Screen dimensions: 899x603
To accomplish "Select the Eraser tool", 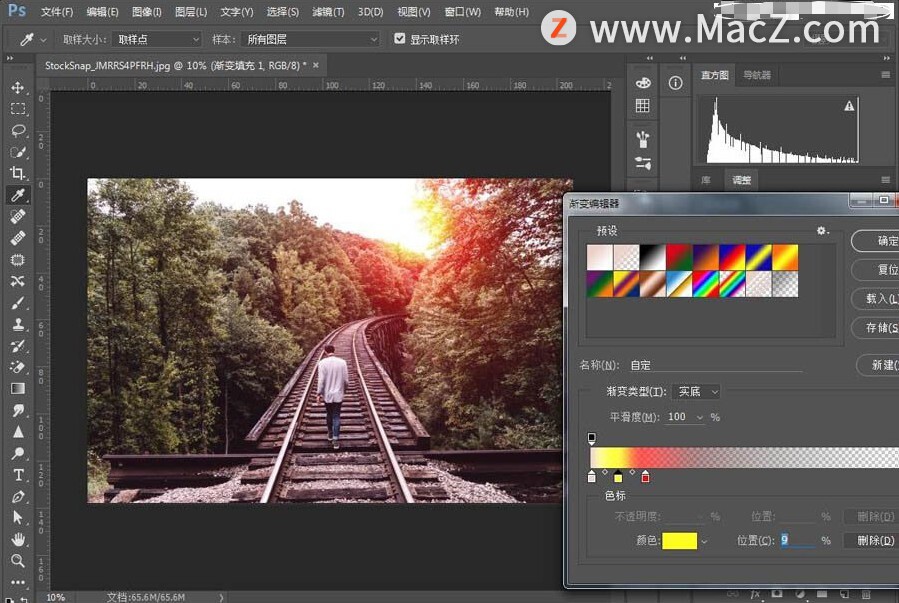I will tap(18, 367).
